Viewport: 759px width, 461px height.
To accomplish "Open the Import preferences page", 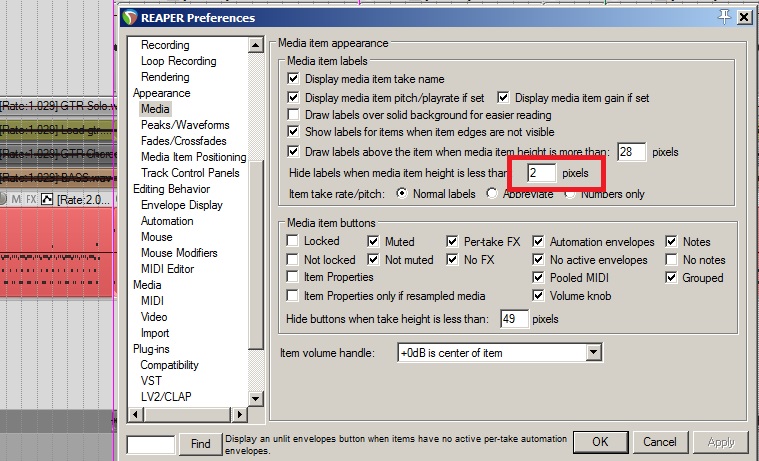I will pos(155,333).
